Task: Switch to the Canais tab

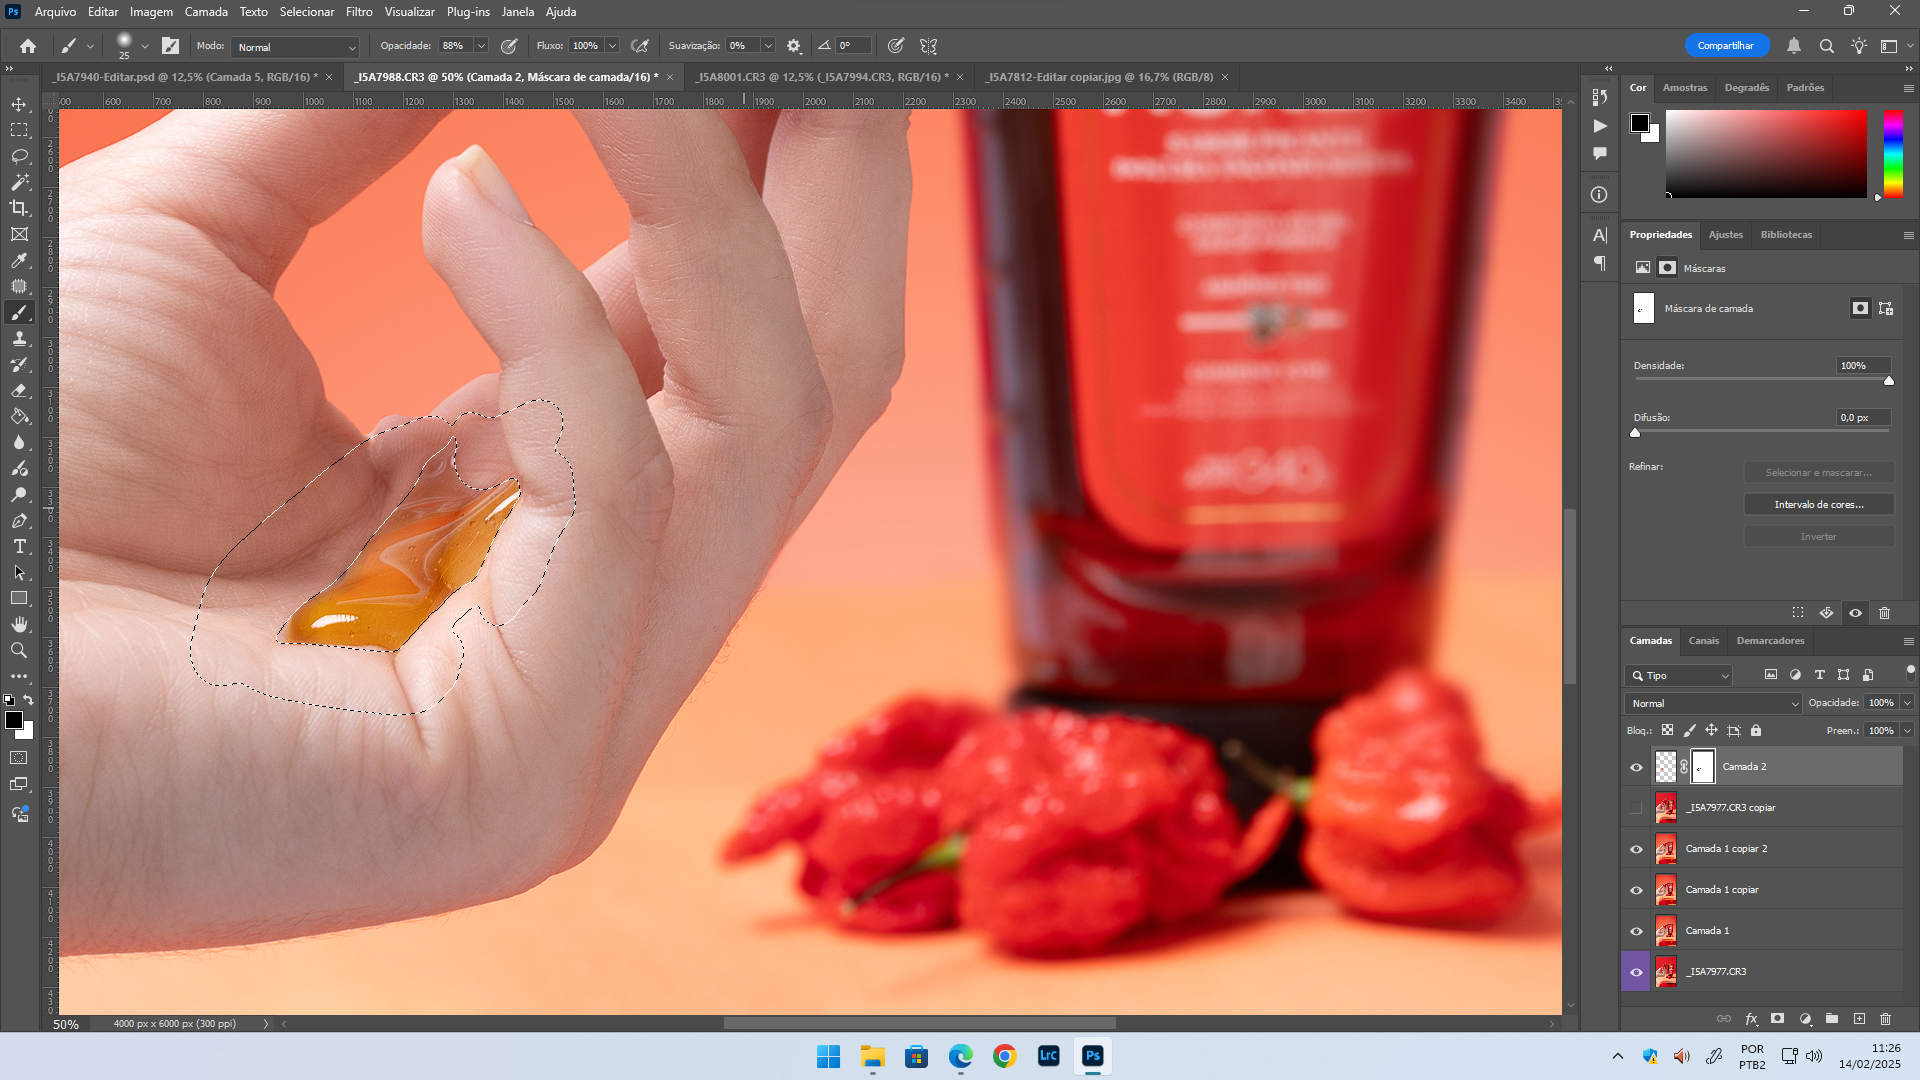Action: (x=1703, y=641)
